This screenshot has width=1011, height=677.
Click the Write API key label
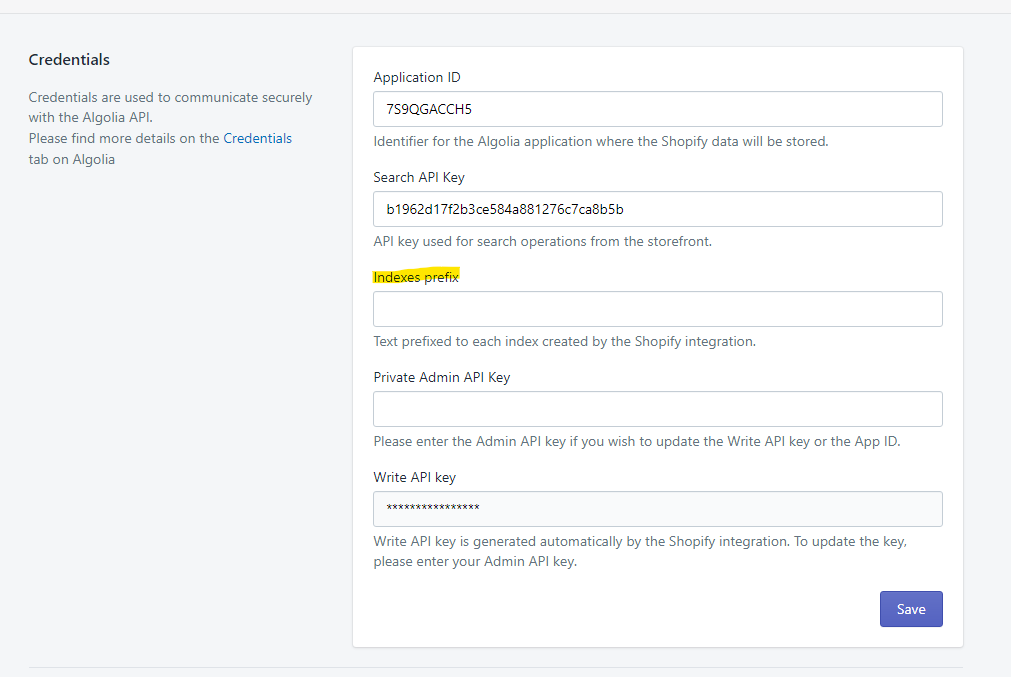click(x=414, y=477)
